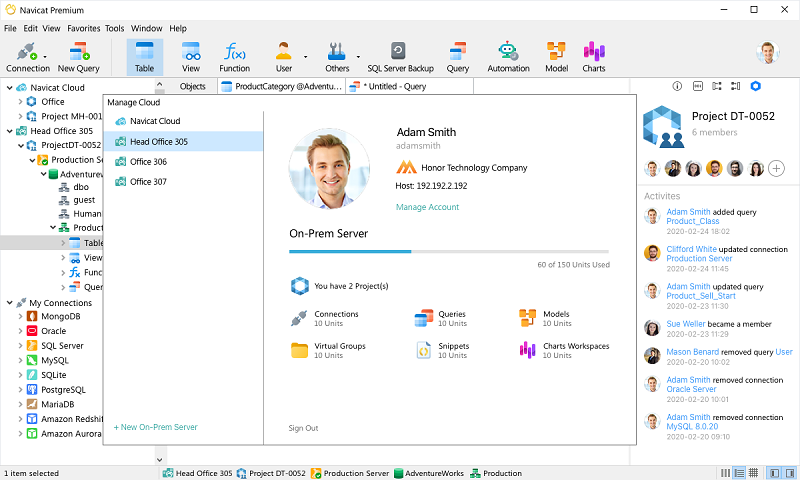Click the New Query toolbar icon
Screen dimensions: 800x480
[x=78, y=57]
